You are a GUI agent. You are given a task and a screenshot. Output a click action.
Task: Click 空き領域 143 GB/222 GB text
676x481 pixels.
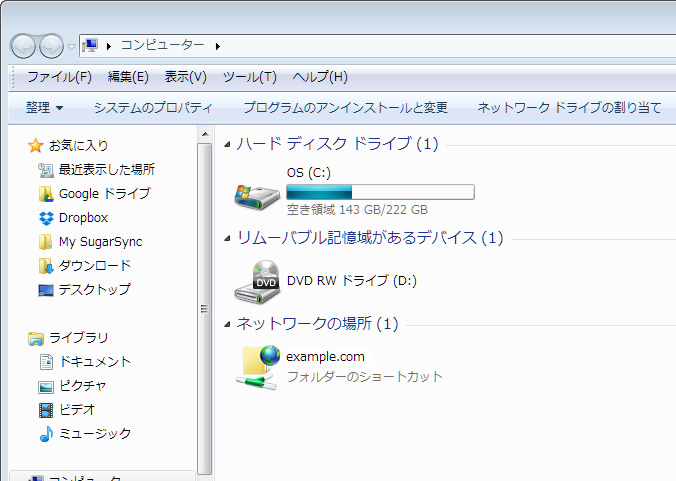tap(357, 210)
